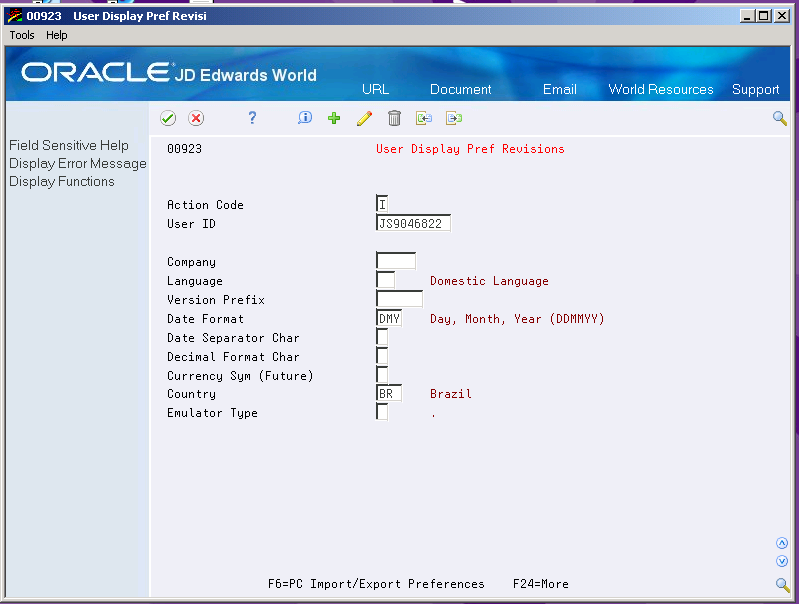Open the Email link in banner
The width and height of the screenshot is (799, 604).
point(560,89)
